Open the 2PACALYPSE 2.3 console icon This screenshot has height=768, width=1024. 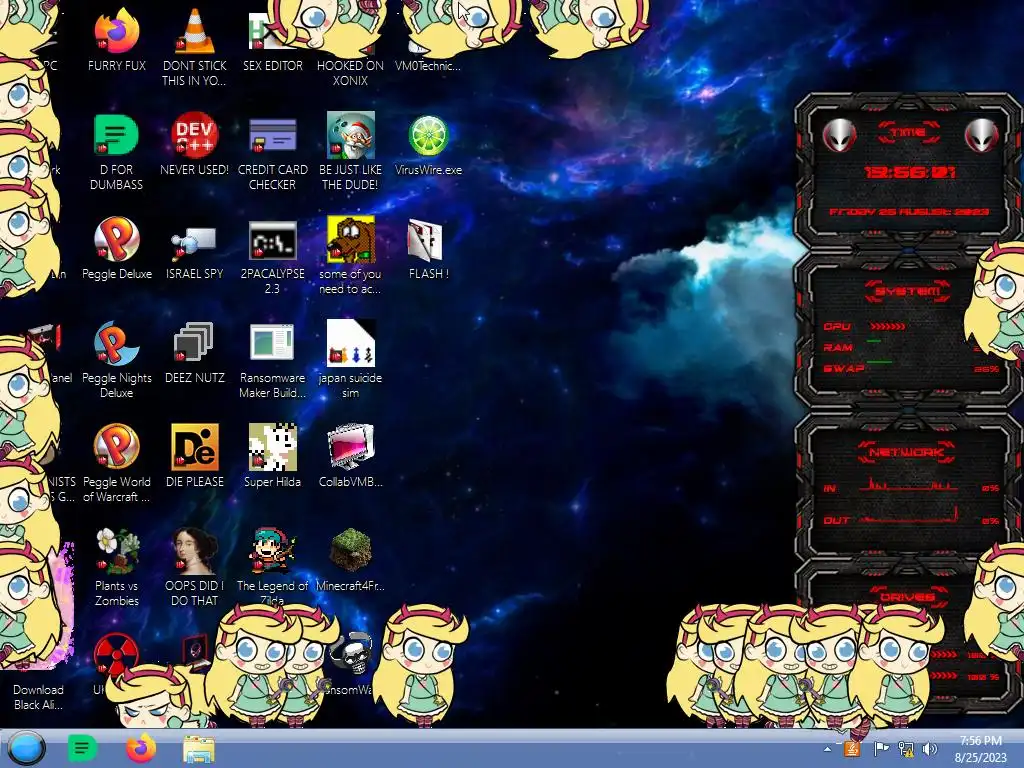(272, 240)
